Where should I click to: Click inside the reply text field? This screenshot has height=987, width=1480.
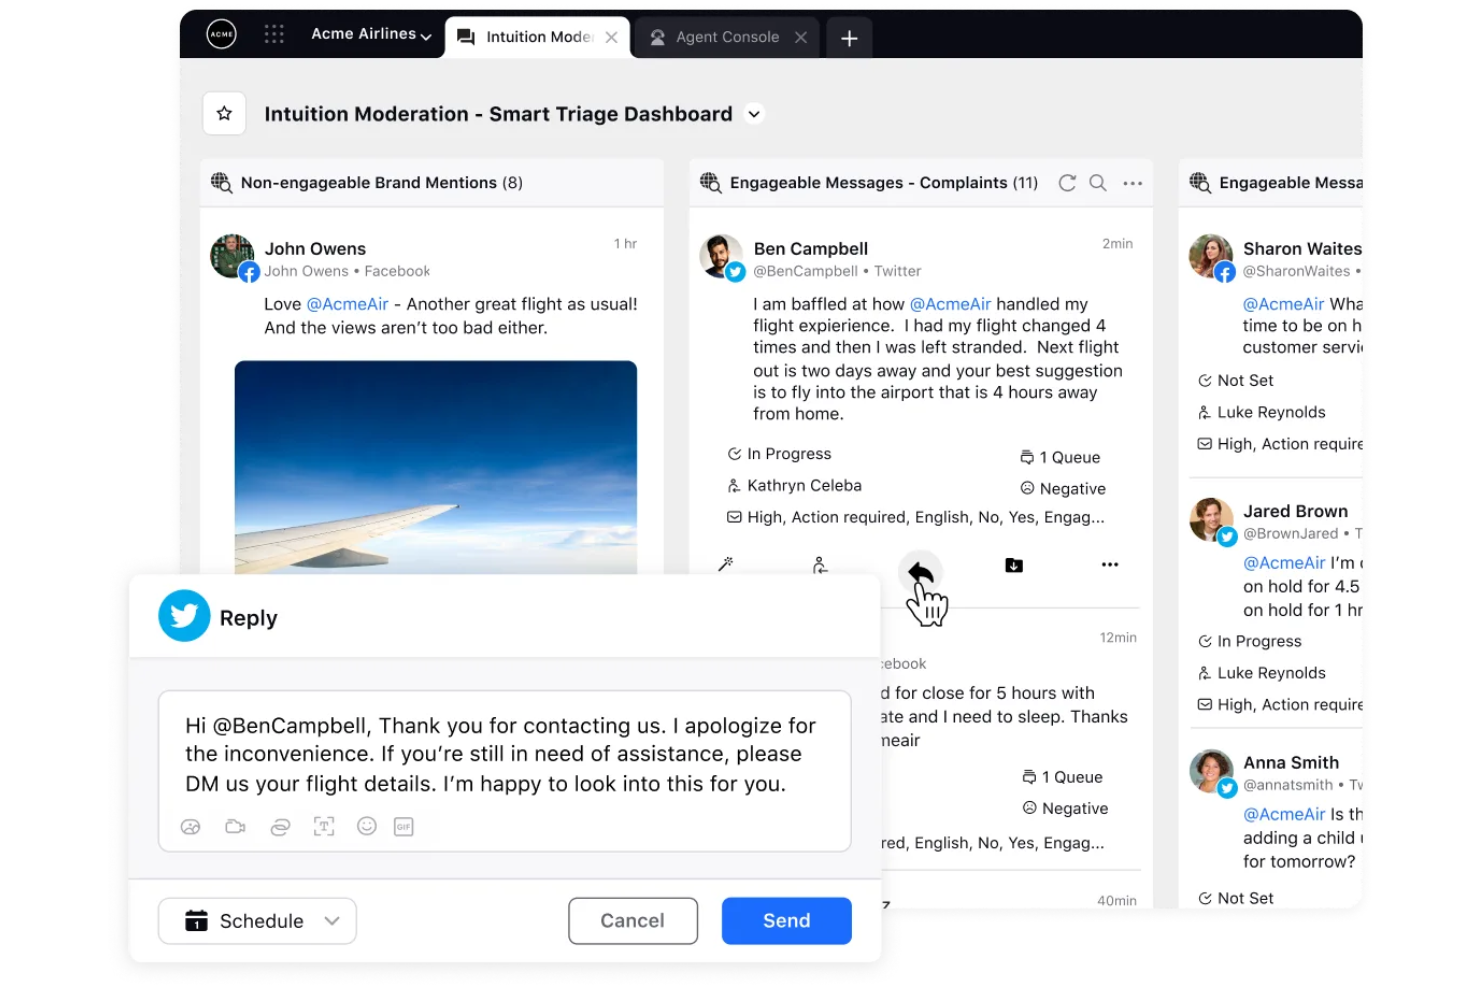click(x=500, y=754)
